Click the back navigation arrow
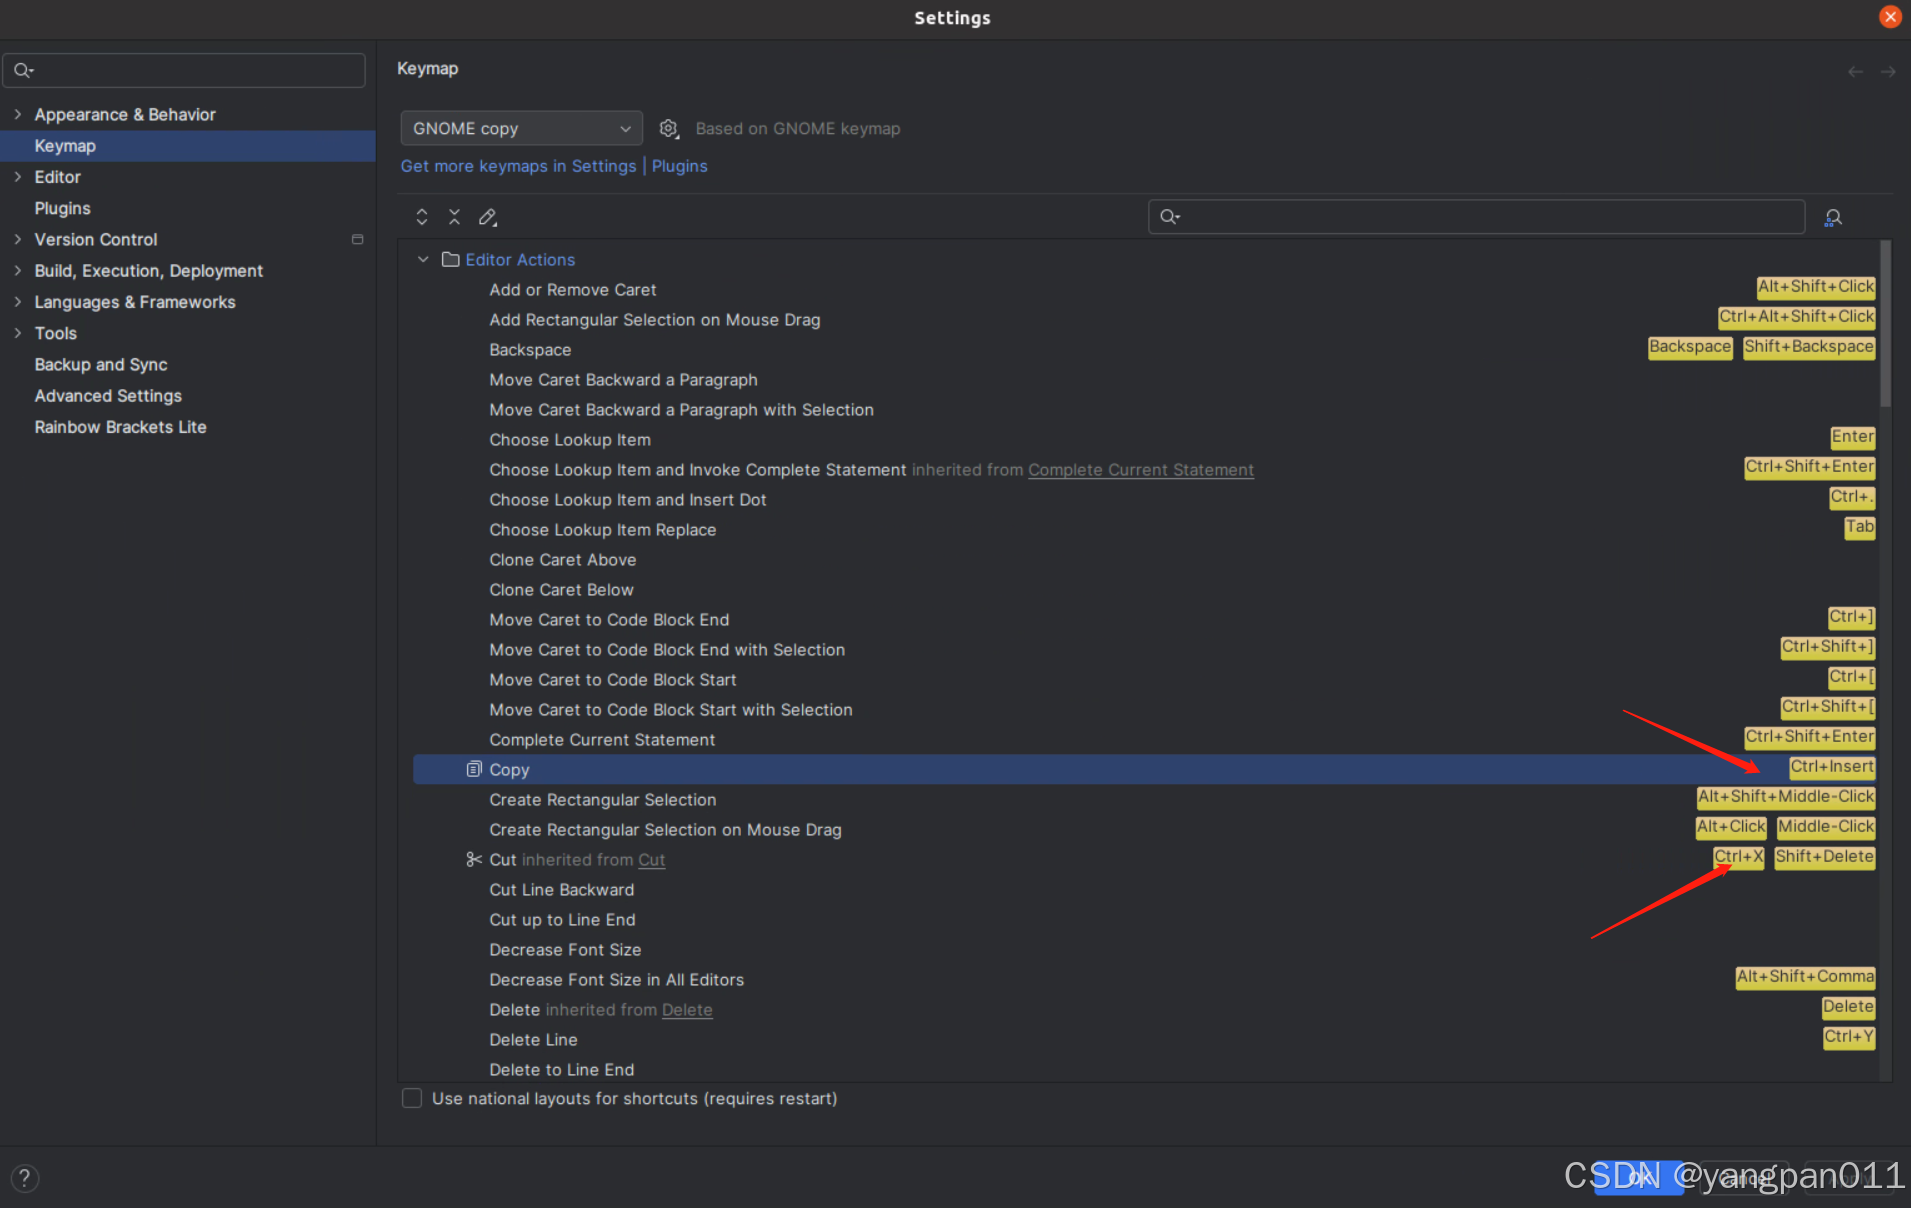This screenshot has width=1911, height=1208. (x=1855, y=71)
